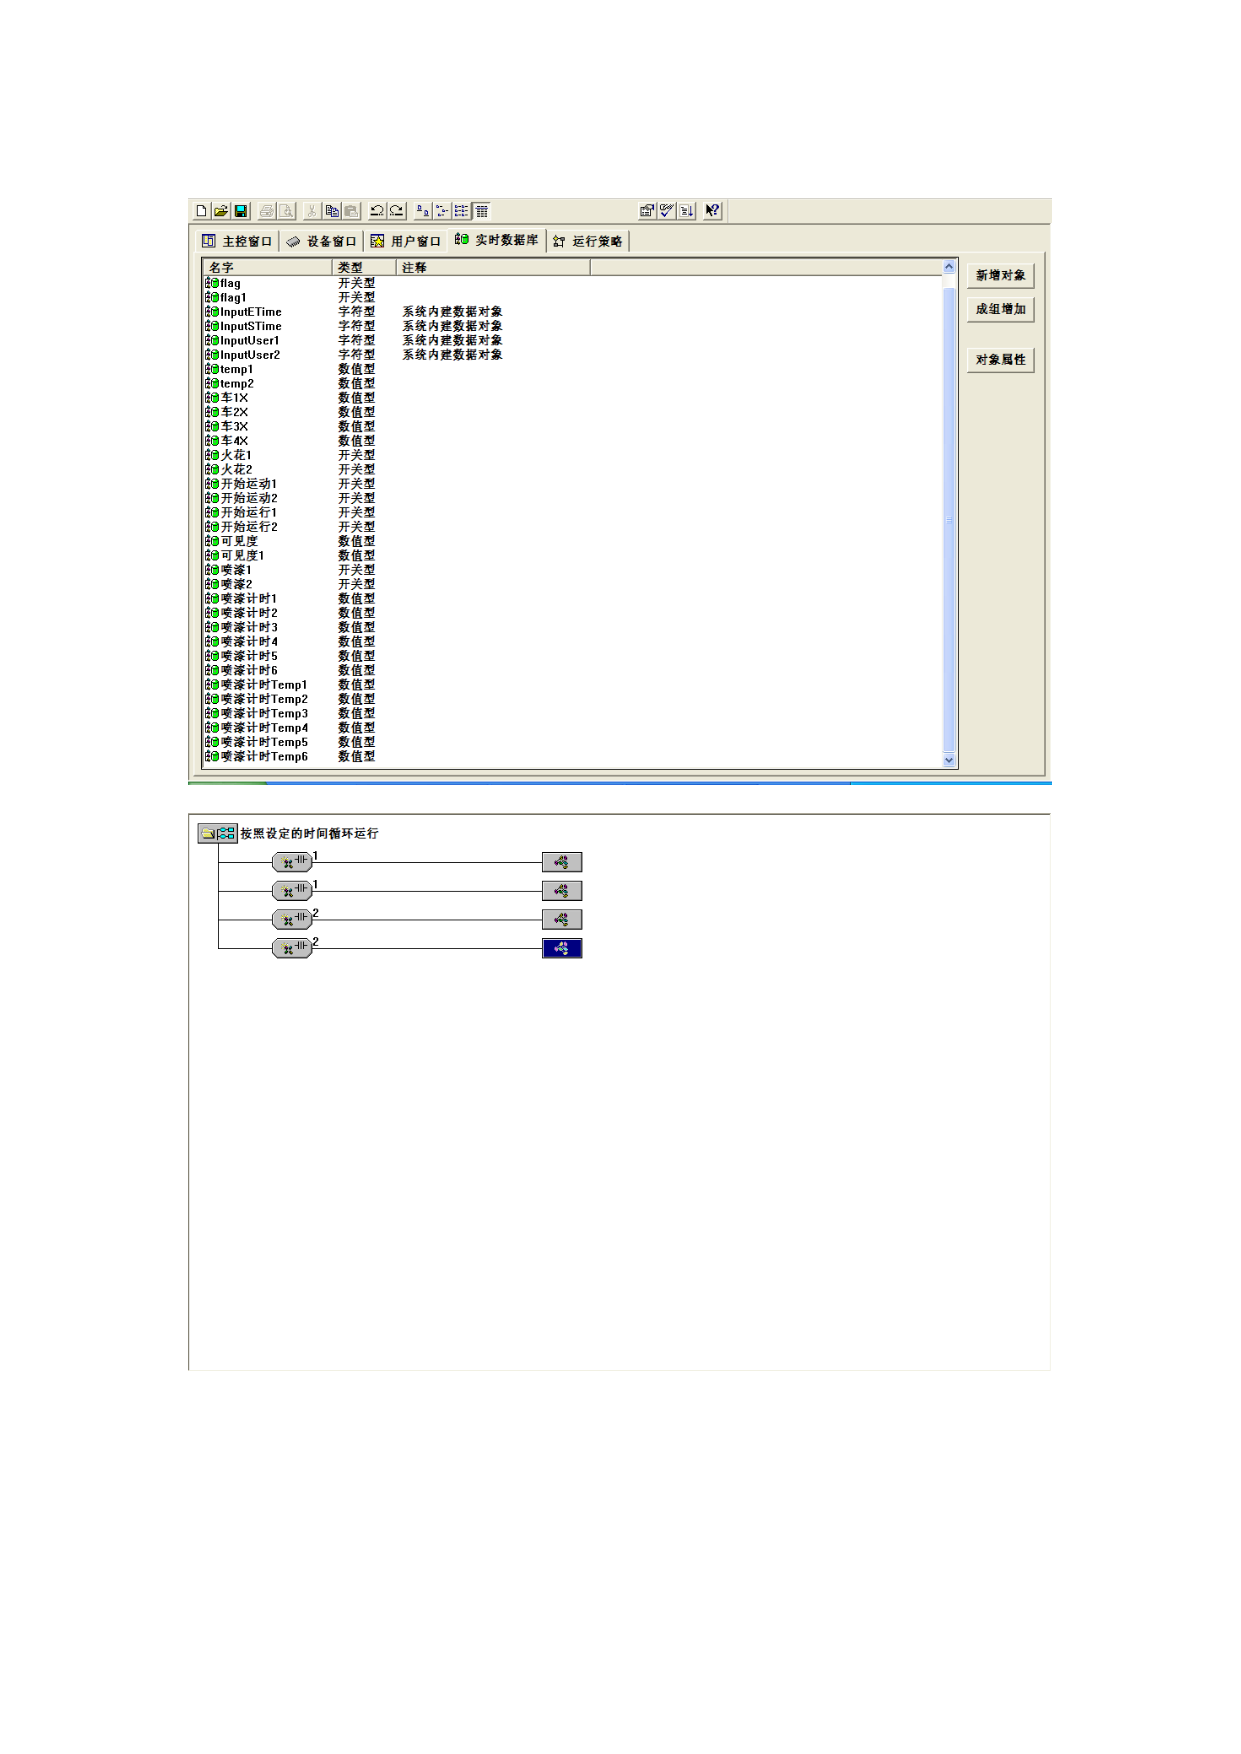Image resolution: width=1241 pixels, height=1754 pixels.
Task: Sort list by the 名字 column header
Action: [267, 267]
